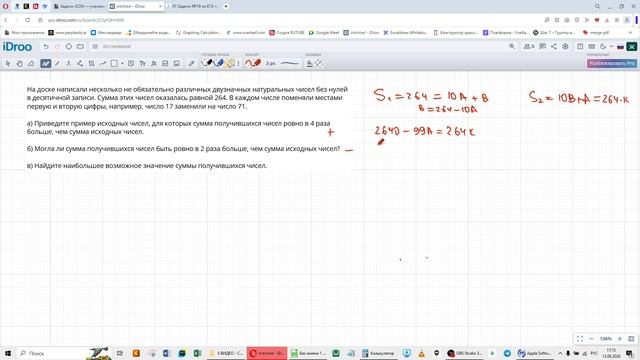Select the freehand pen tool
The width and height of the screenshot is (640, 360).
(x=45, y=64)
